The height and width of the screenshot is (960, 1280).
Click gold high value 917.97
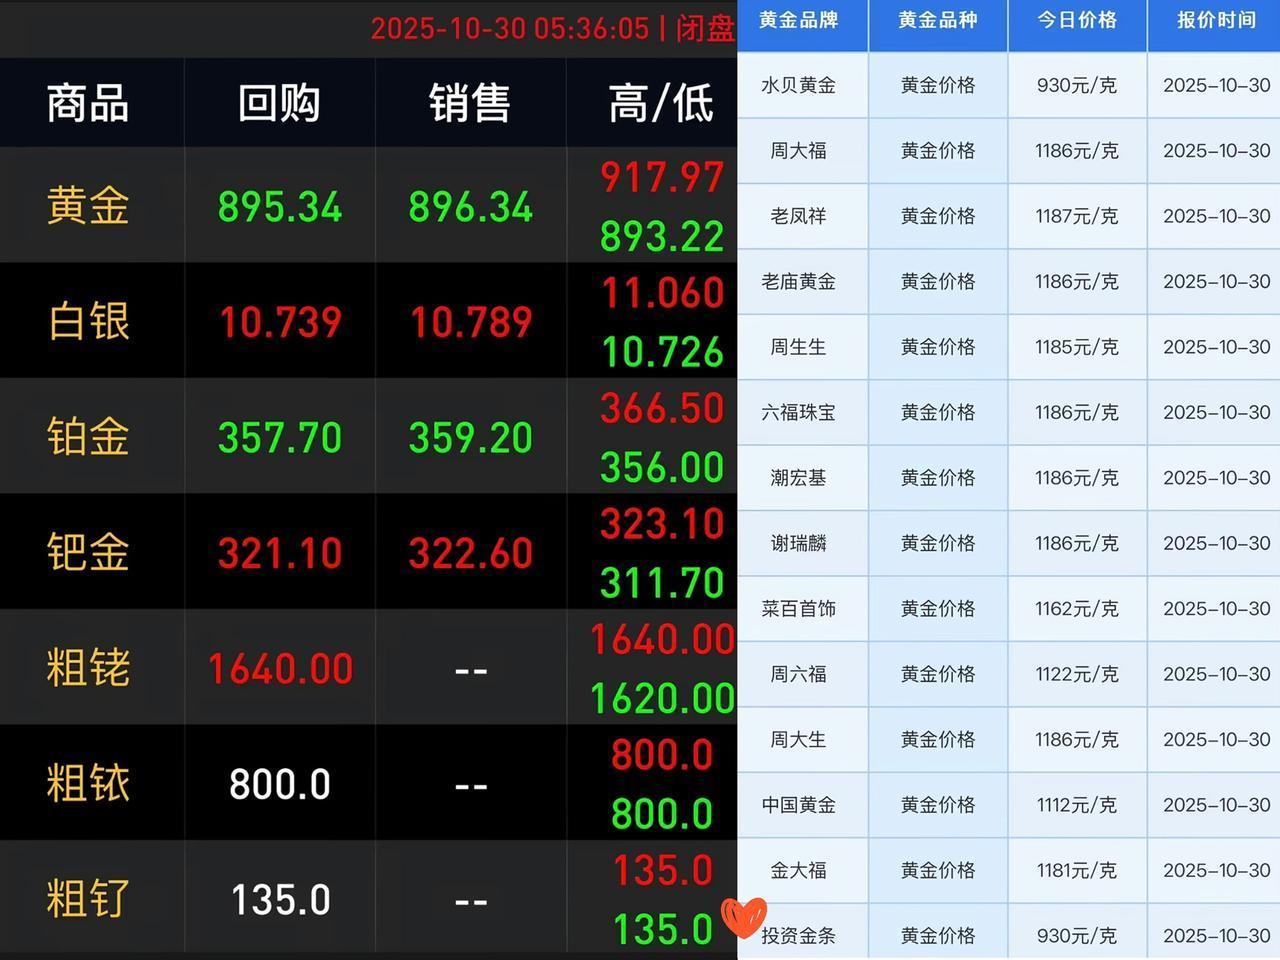click(x=662, y=177)
